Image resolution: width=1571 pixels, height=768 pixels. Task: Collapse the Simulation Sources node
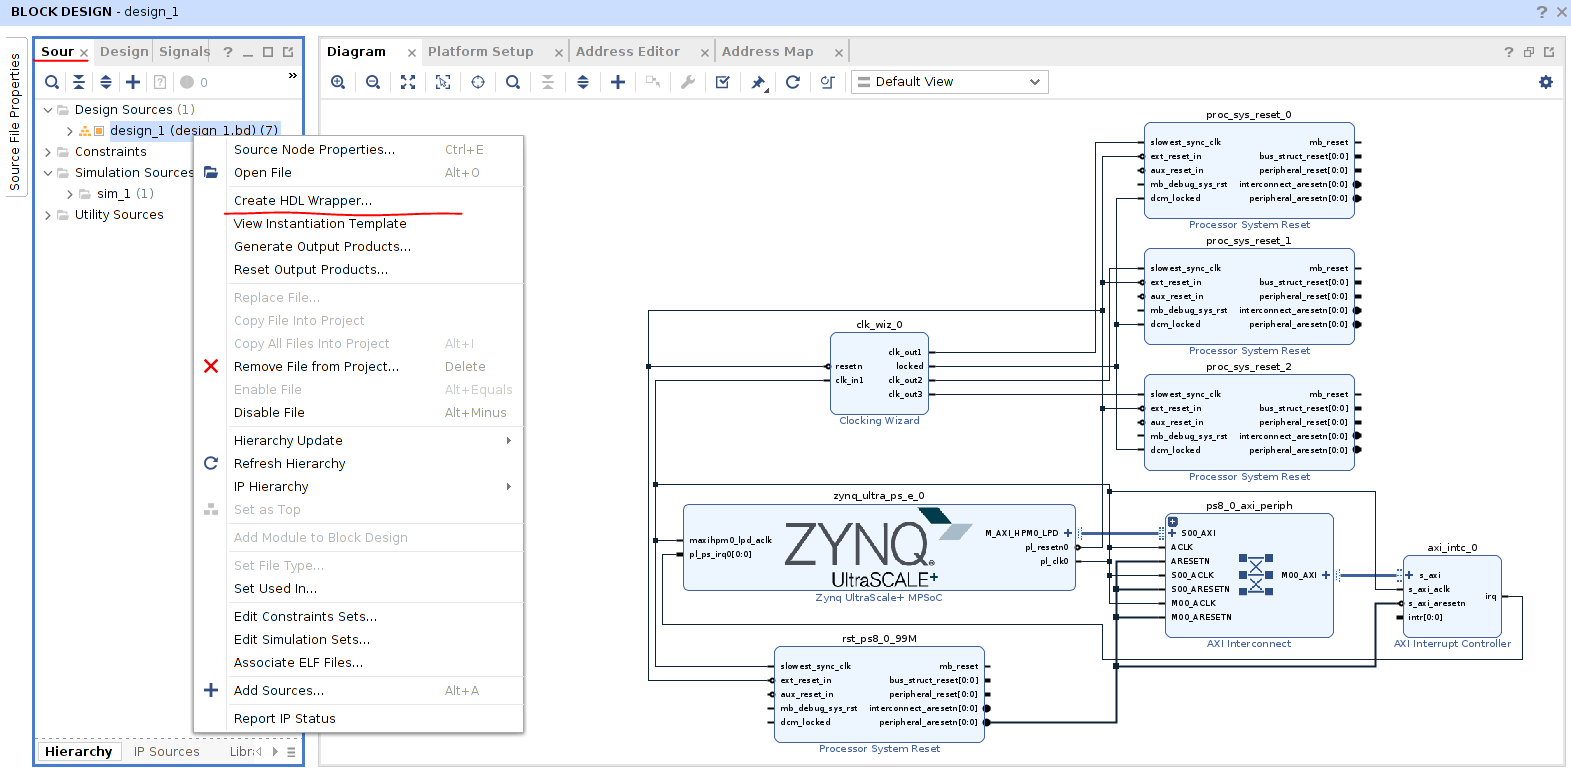[x=48, y=173]
